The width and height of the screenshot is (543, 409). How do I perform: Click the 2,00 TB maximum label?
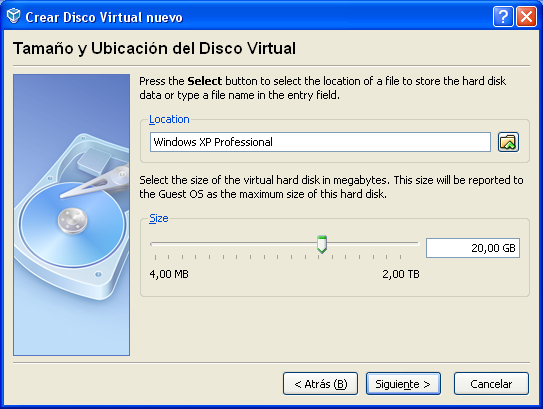401,274
